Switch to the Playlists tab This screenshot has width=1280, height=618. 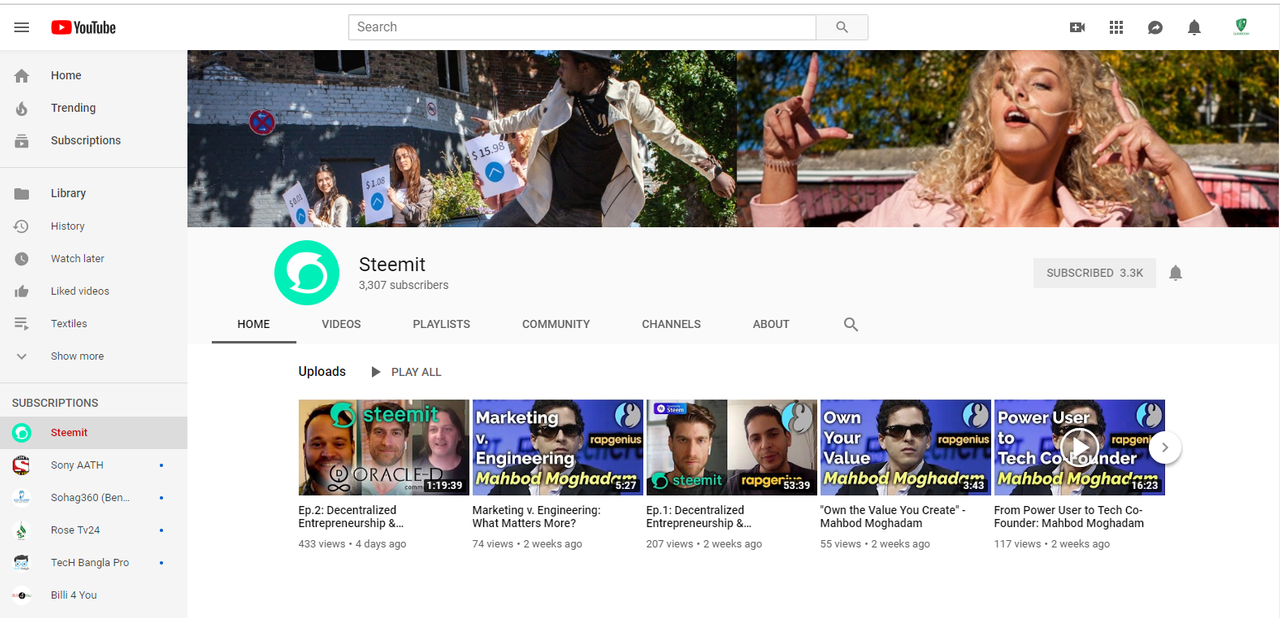[441, 324]
